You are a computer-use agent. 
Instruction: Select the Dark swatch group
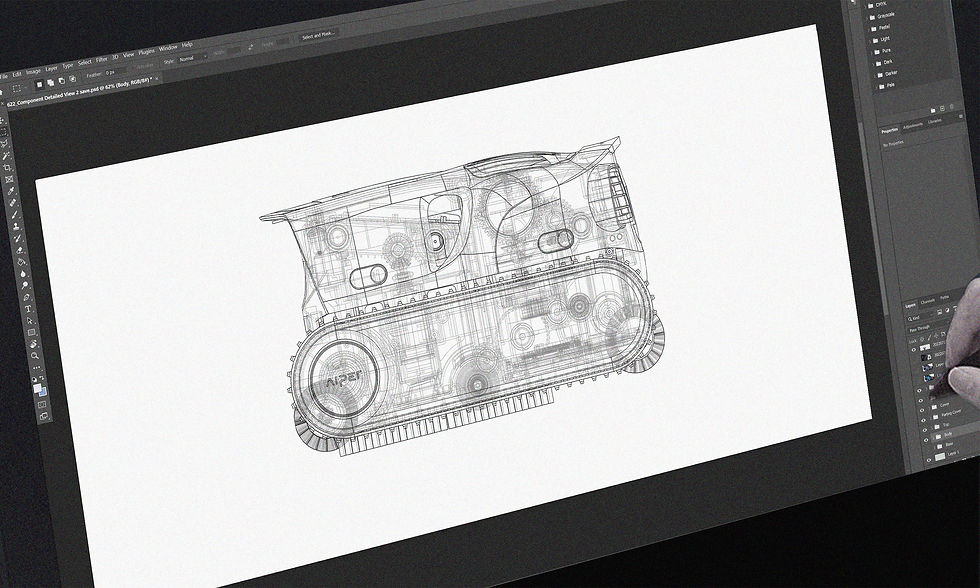point(884,62)
